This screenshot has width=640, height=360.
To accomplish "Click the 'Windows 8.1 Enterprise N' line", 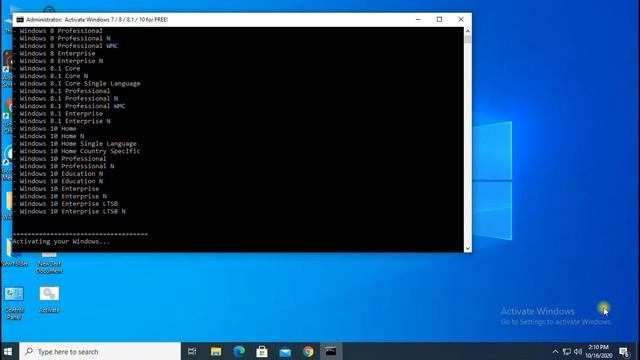I will point(65,121).
